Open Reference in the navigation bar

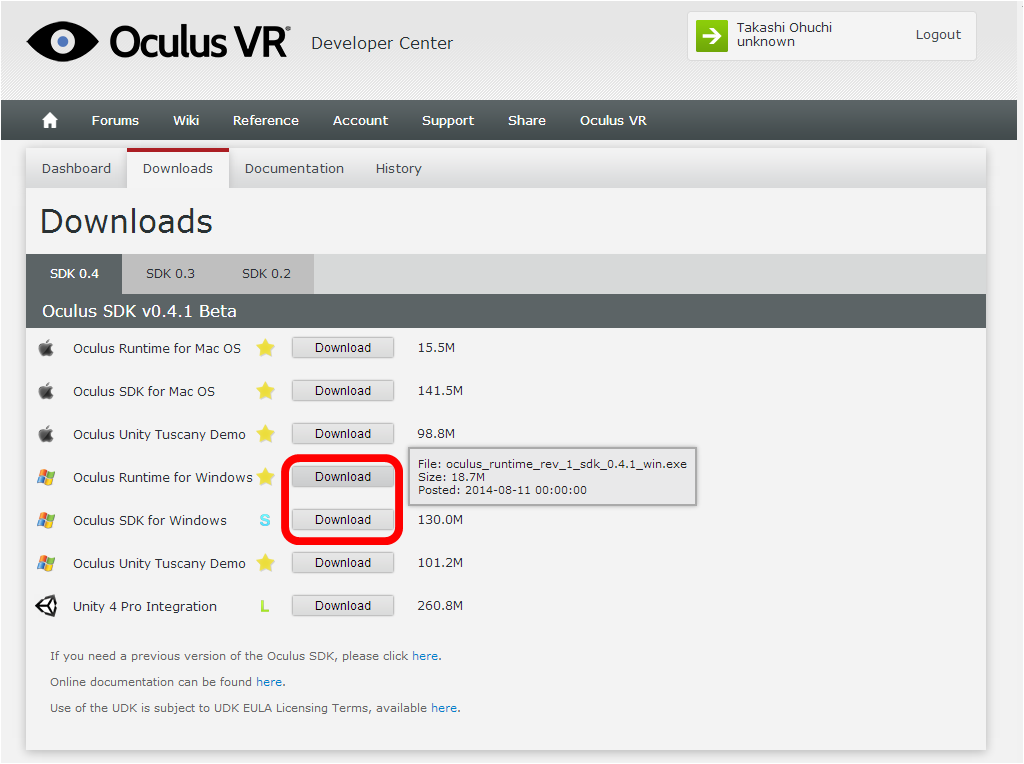pos(265,120)
